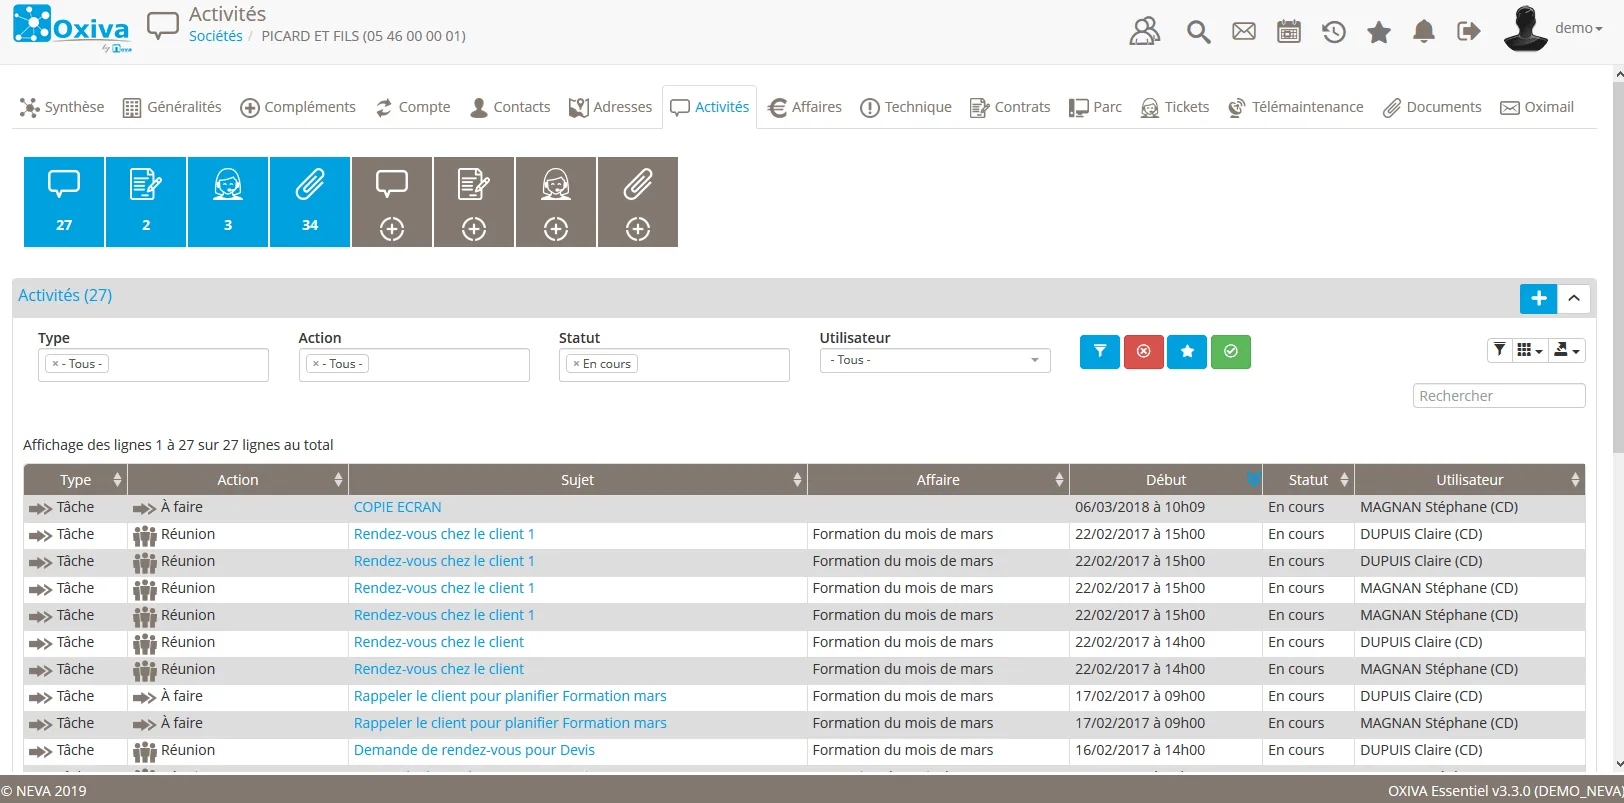
Task: Open the Compte tab
Action: [x=413, y=107]
